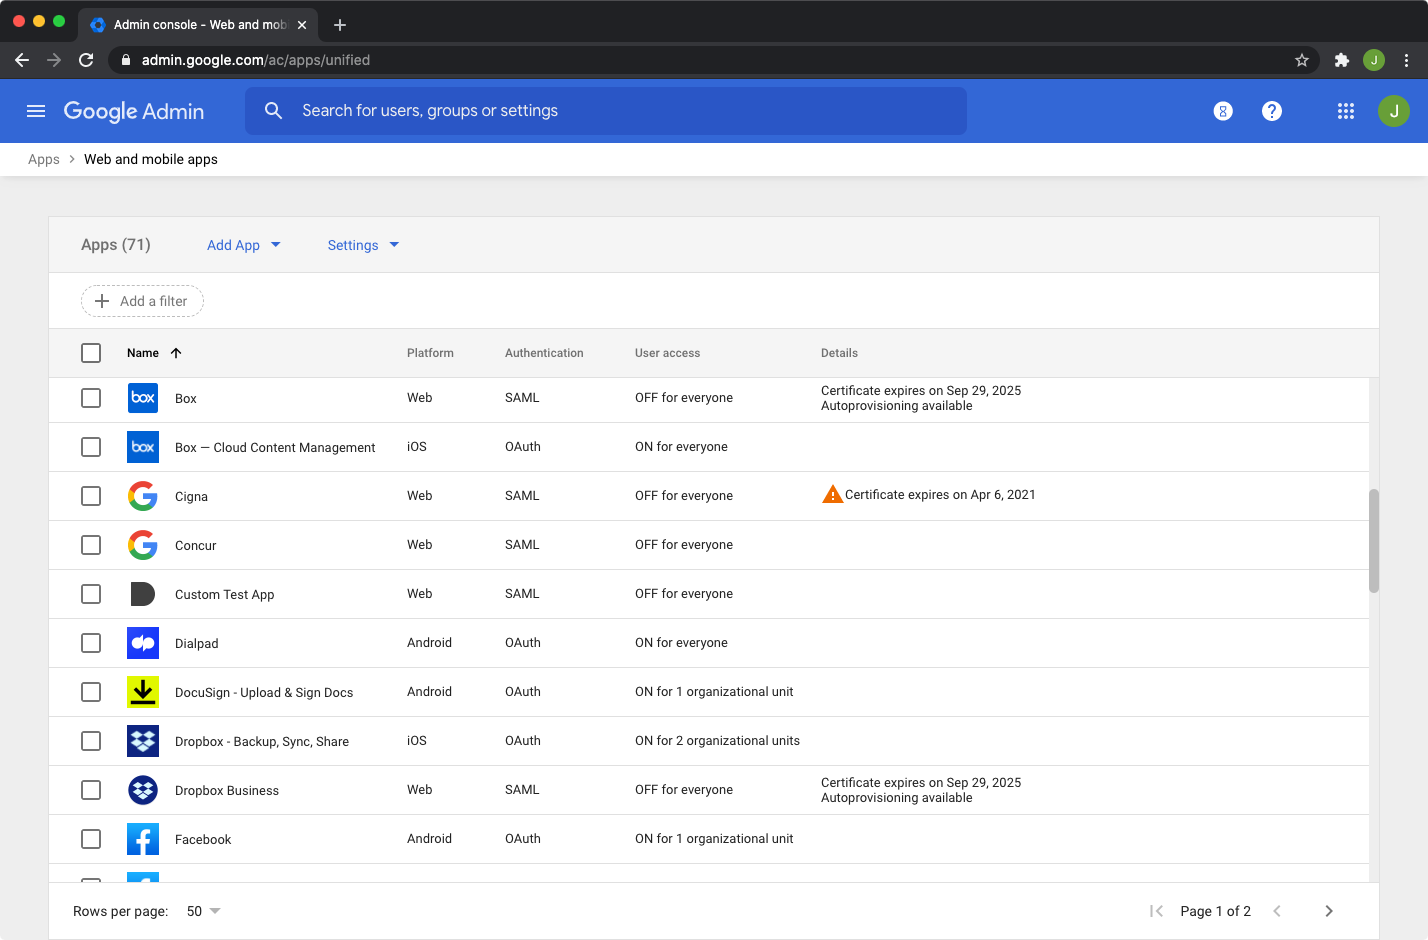Open a new browser tab
This screenshot has width=1428, height=940.
(340, 25)
